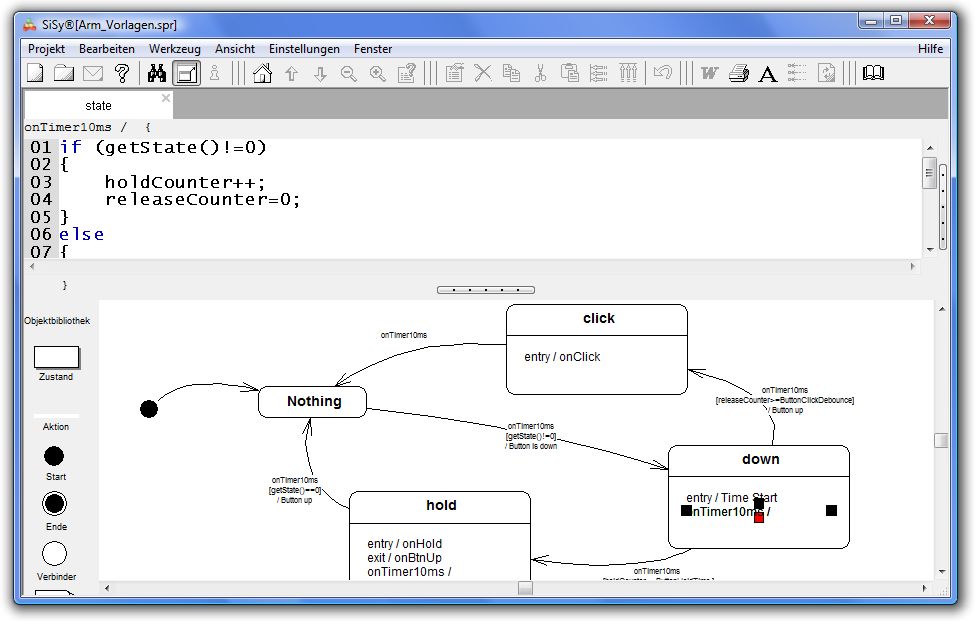The height and width of the screenshot is (621, 975).
Task: Click the splitter handle between code and diagram
Action: (x=486, y=290)
